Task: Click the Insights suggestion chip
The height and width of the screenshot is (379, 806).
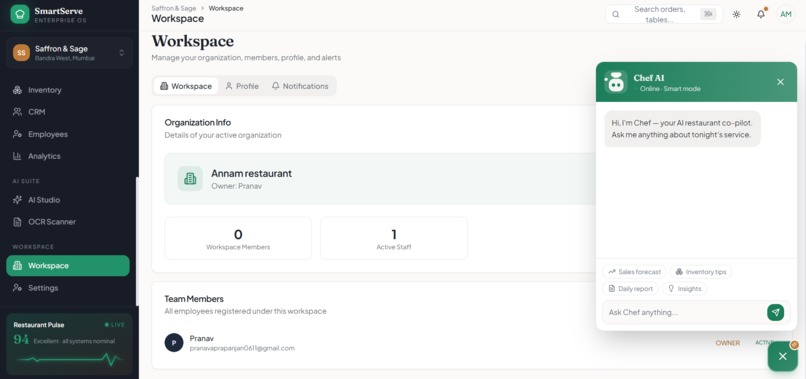Action: [x=684, y=288]
